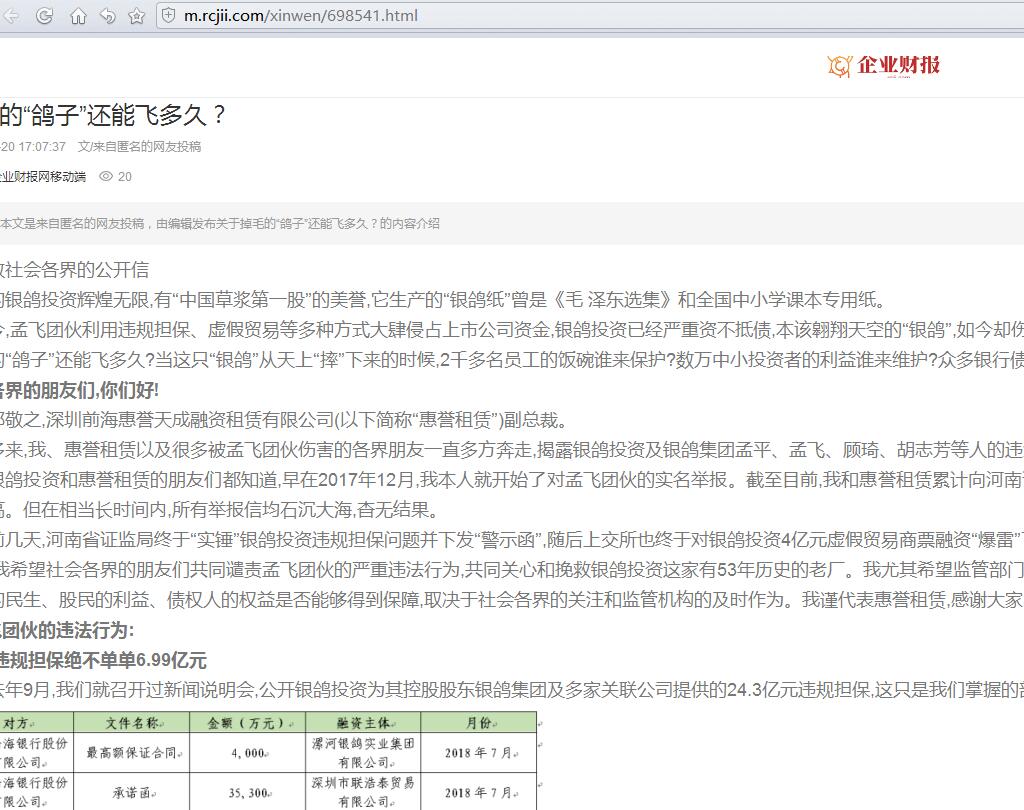The height and width of the screenshot is (810, 1024).
Task: Click the table header 月份
Action: point(479,722)
